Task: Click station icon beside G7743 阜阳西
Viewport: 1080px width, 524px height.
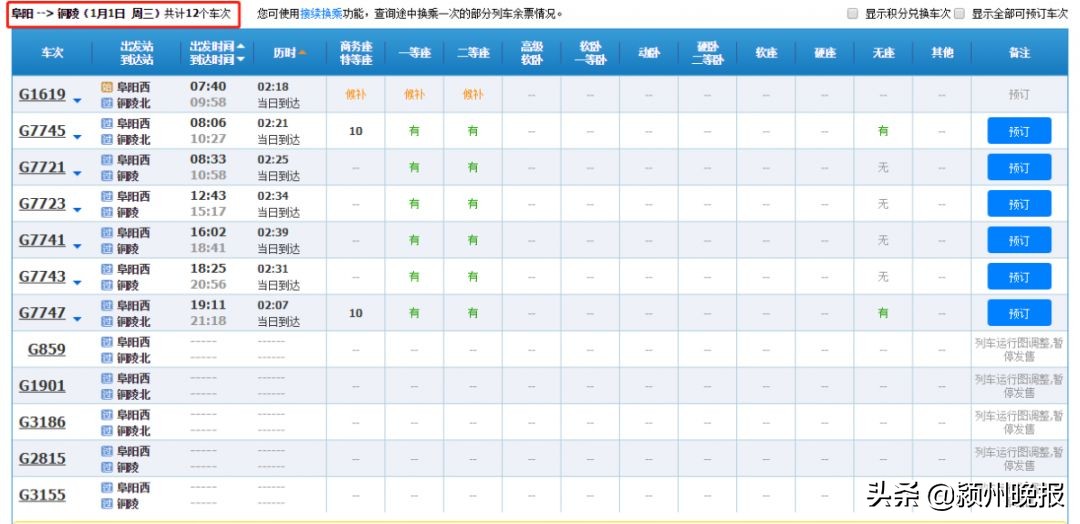Action: click(x=107, y=269)
